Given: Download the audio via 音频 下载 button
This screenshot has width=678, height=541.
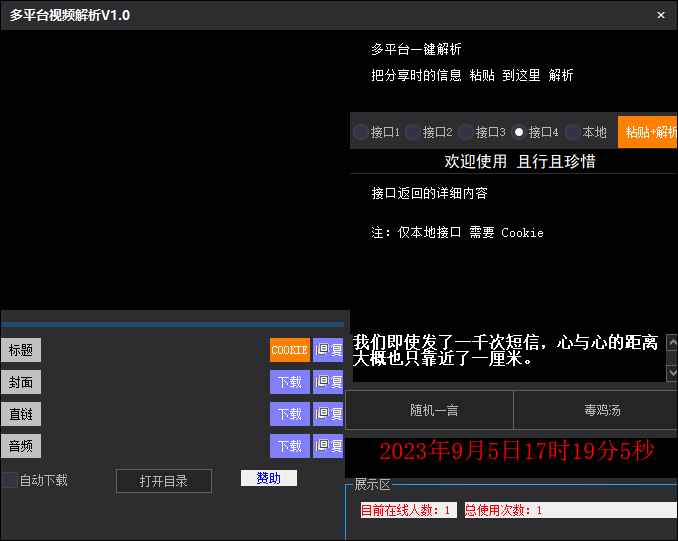Looking at the screenshot, I should pos(289,446).
